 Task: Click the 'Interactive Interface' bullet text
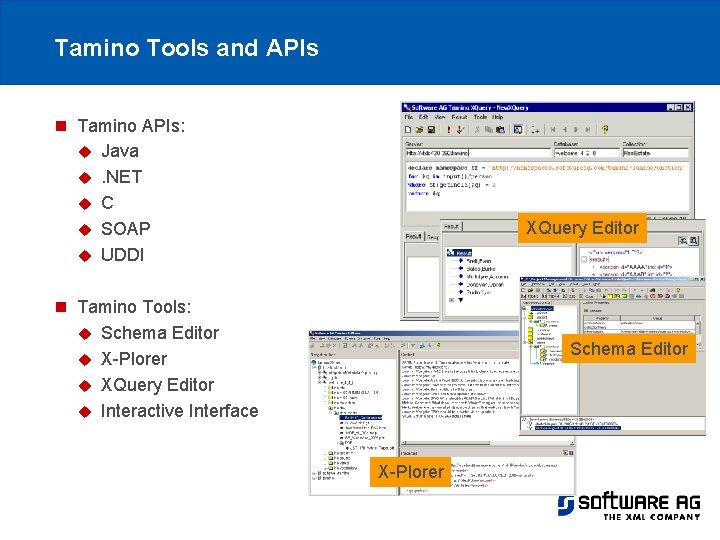tap(180, 411)
